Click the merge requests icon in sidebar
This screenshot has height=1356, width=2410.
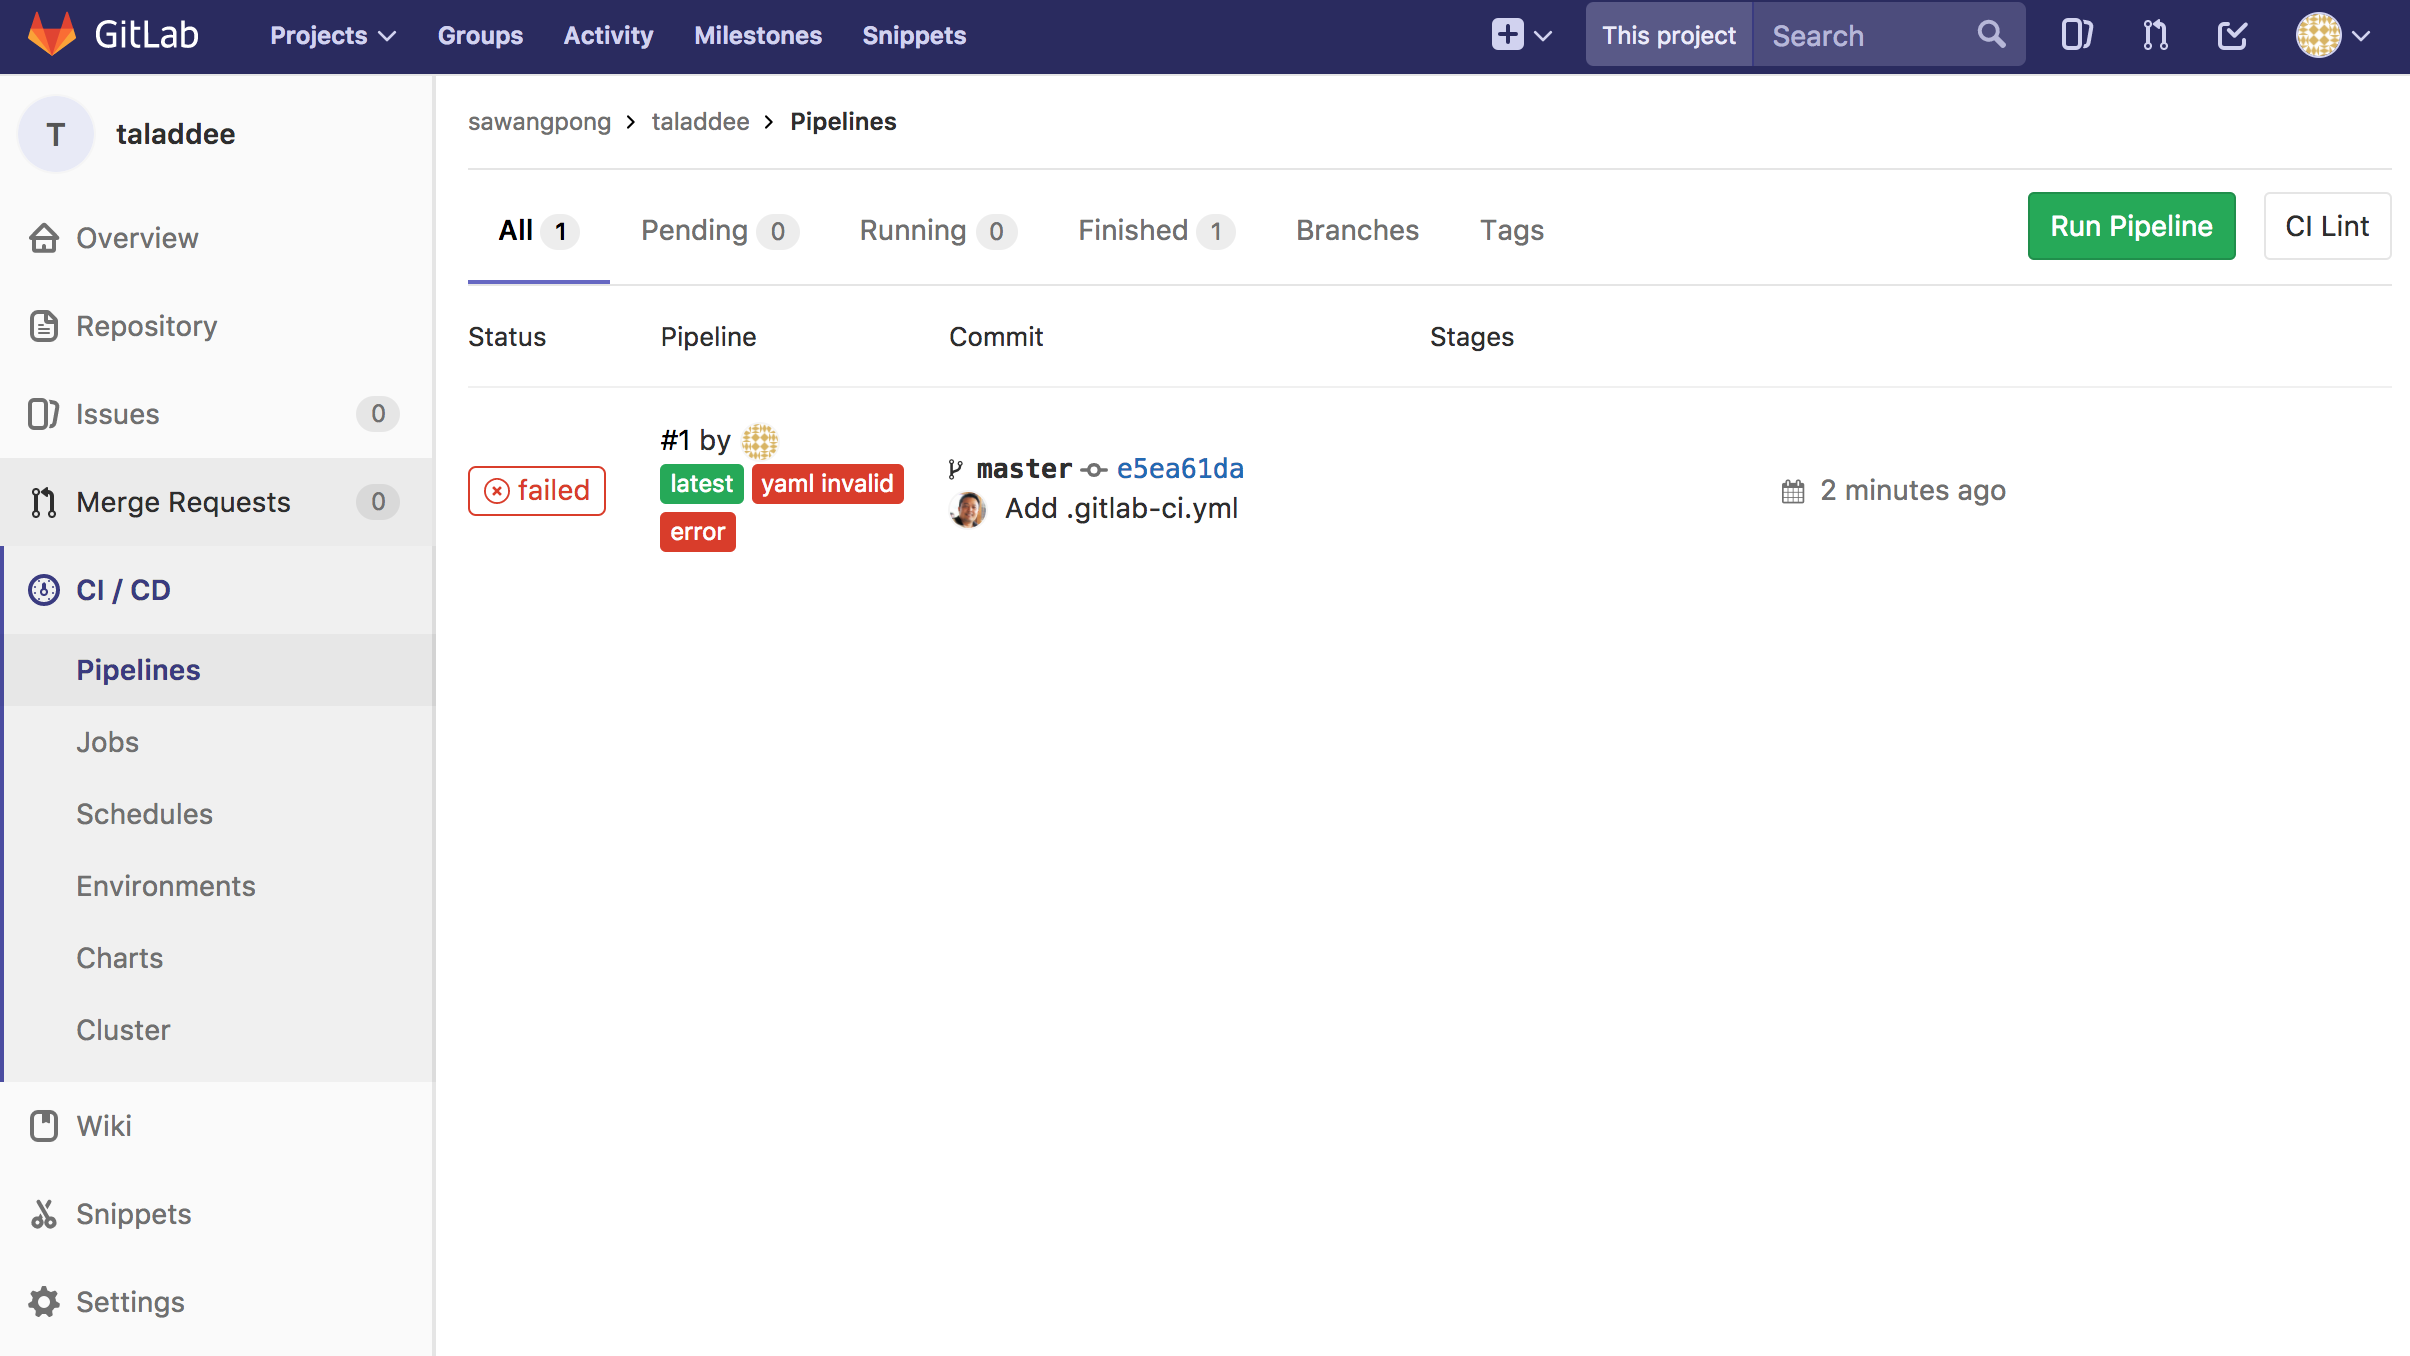pos(45,502)
